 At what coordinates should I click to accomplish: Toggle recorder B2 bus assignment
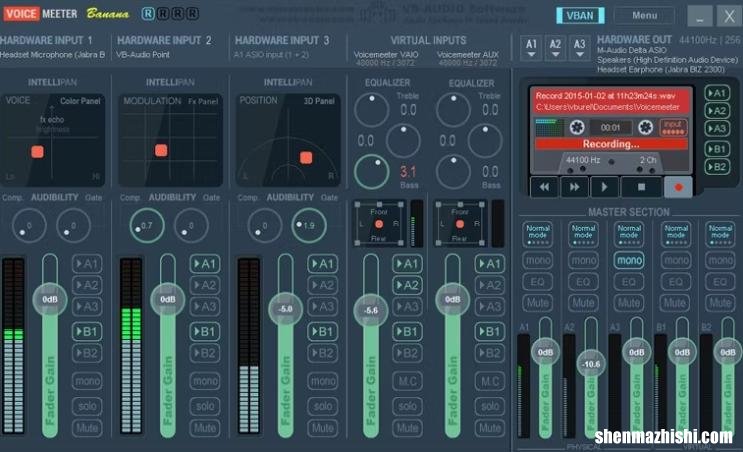point(717,167)
